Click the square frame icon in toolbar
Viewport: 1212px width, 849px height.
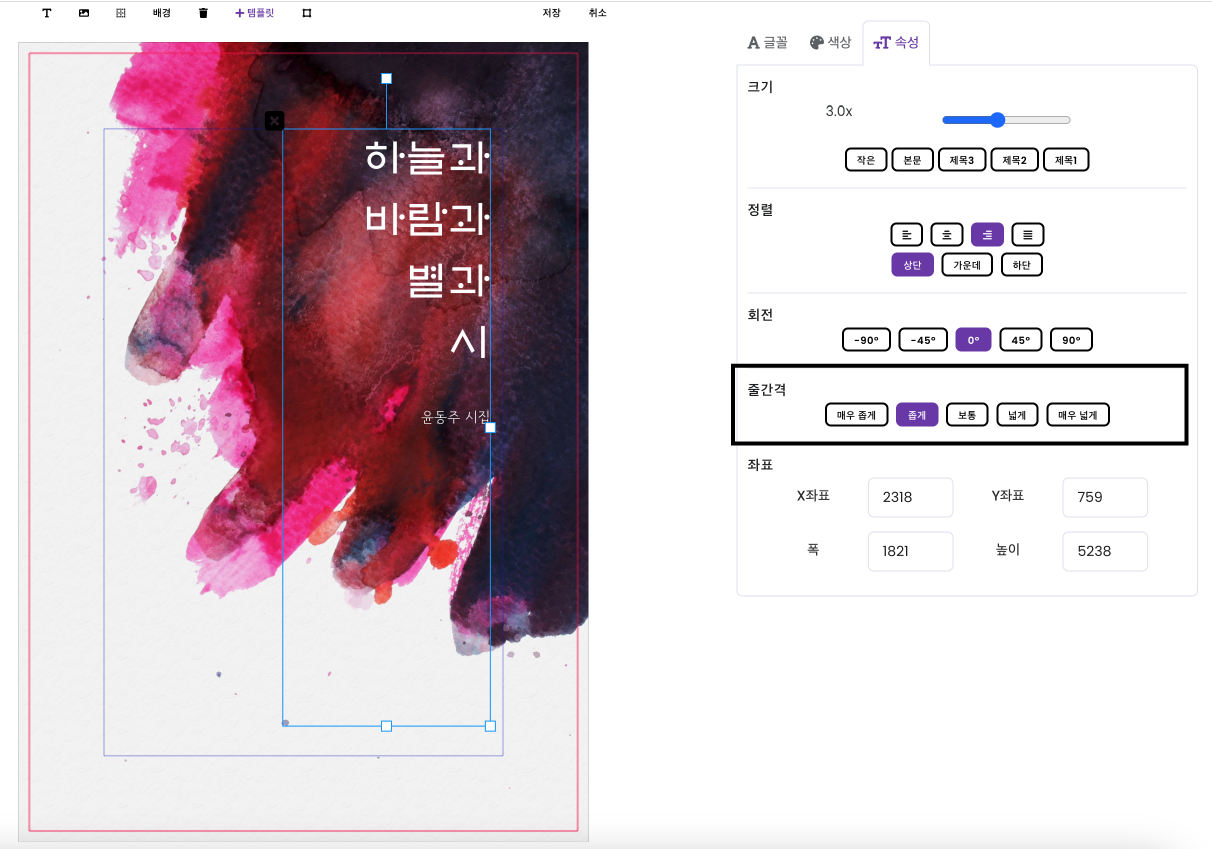[307, 13]
